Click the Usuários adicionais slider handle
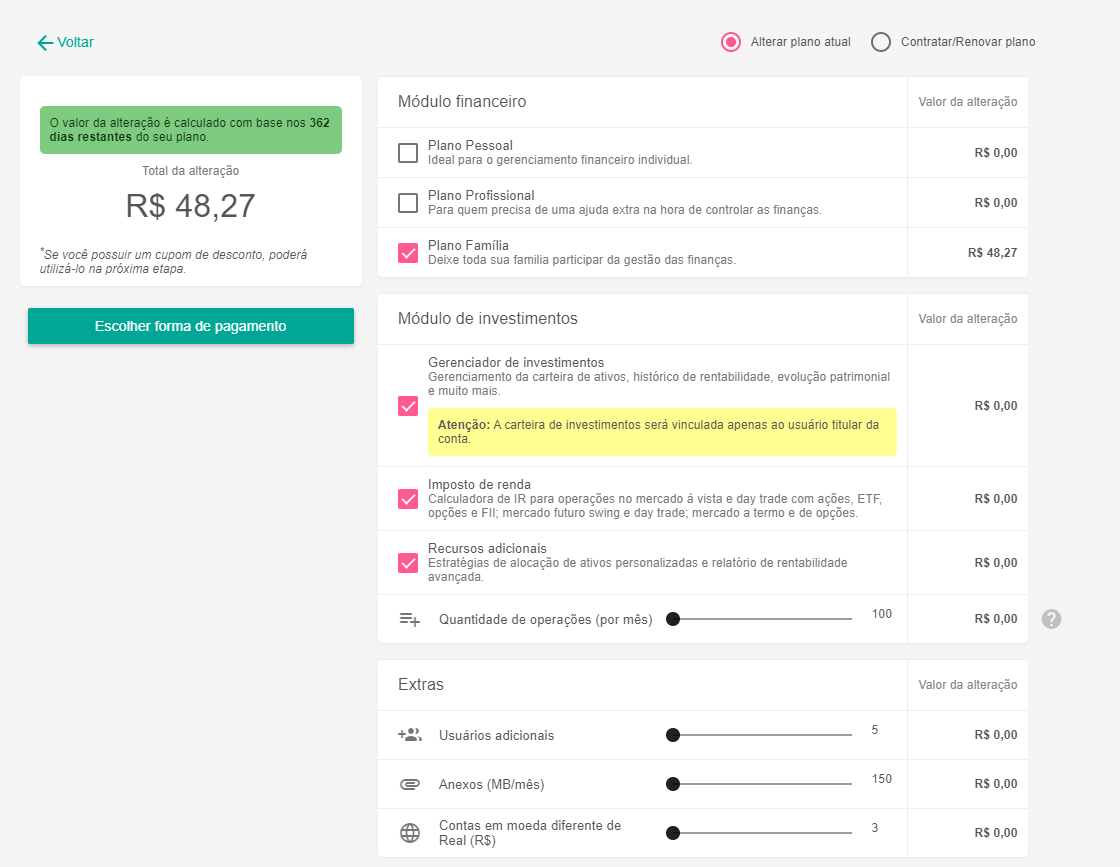Viewport: 1120px width, 867px height. click(673, 735)
